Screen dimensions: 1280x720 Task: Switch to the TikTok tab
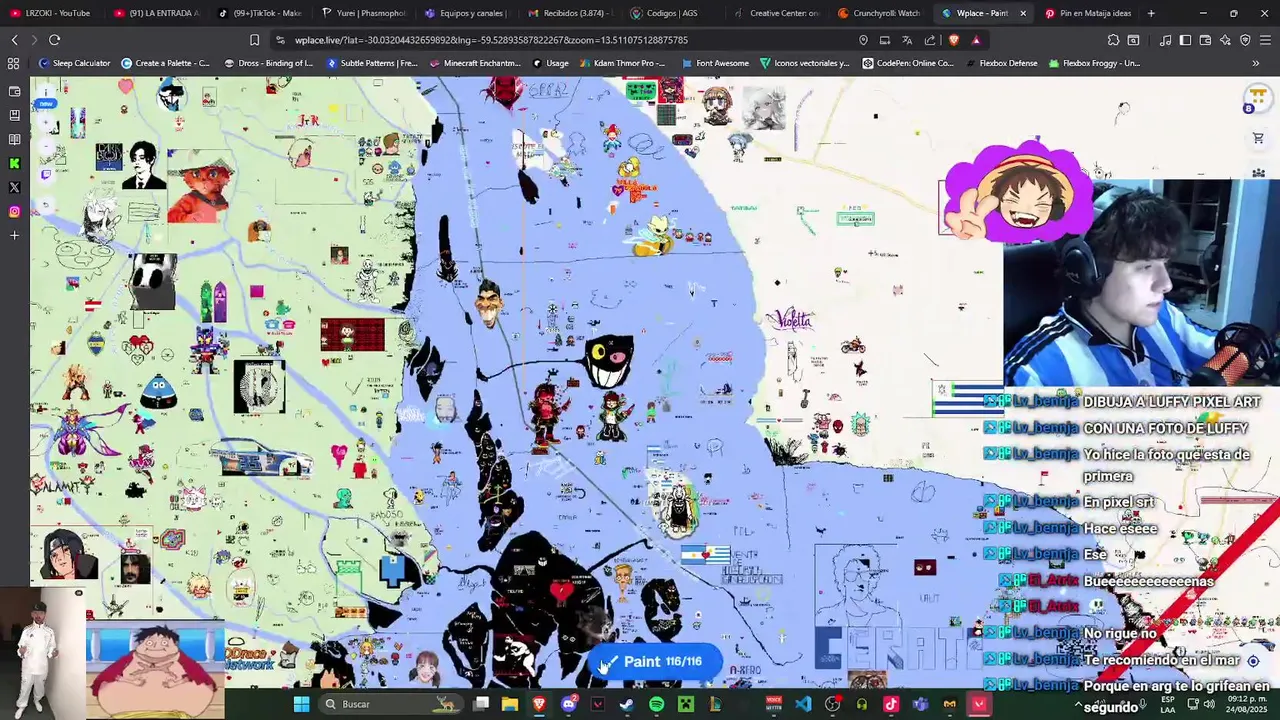tap(258, 13)
